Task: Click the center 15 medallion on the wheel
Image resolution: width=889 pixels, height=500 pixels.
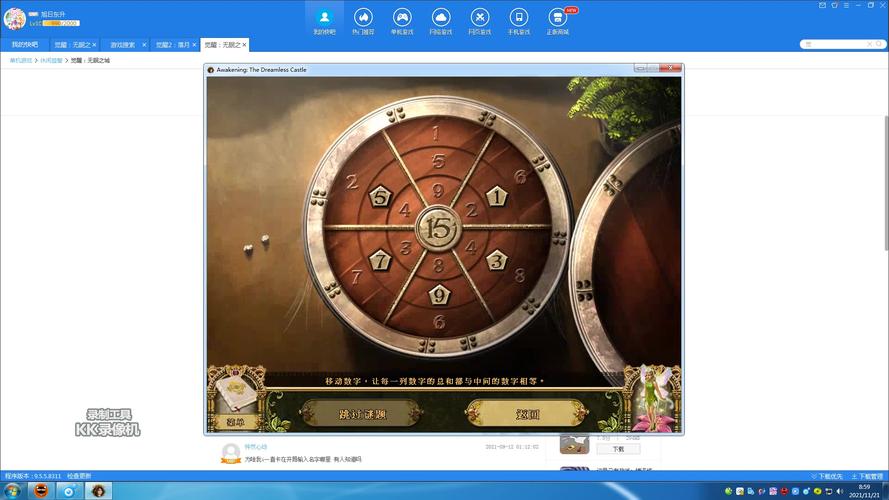Action: (438, 228)
